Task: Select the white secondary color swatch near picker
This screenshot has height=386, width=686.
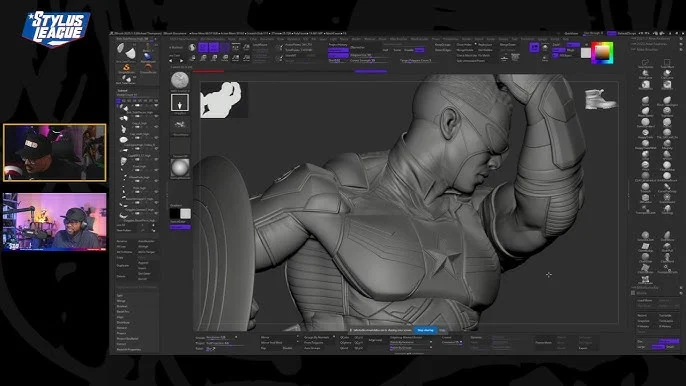Action: (586, 53)
